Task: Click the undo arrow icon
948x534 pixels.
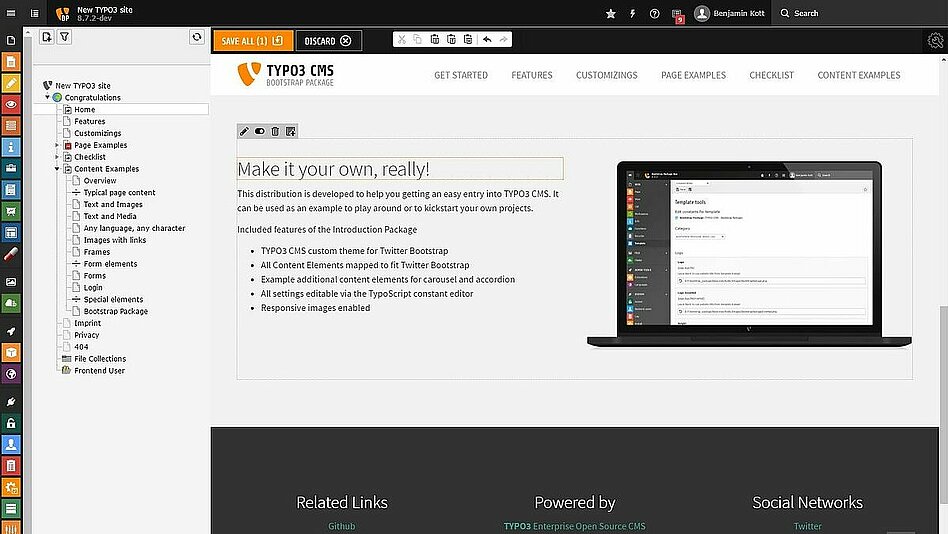Action: (x=487, y=39)
